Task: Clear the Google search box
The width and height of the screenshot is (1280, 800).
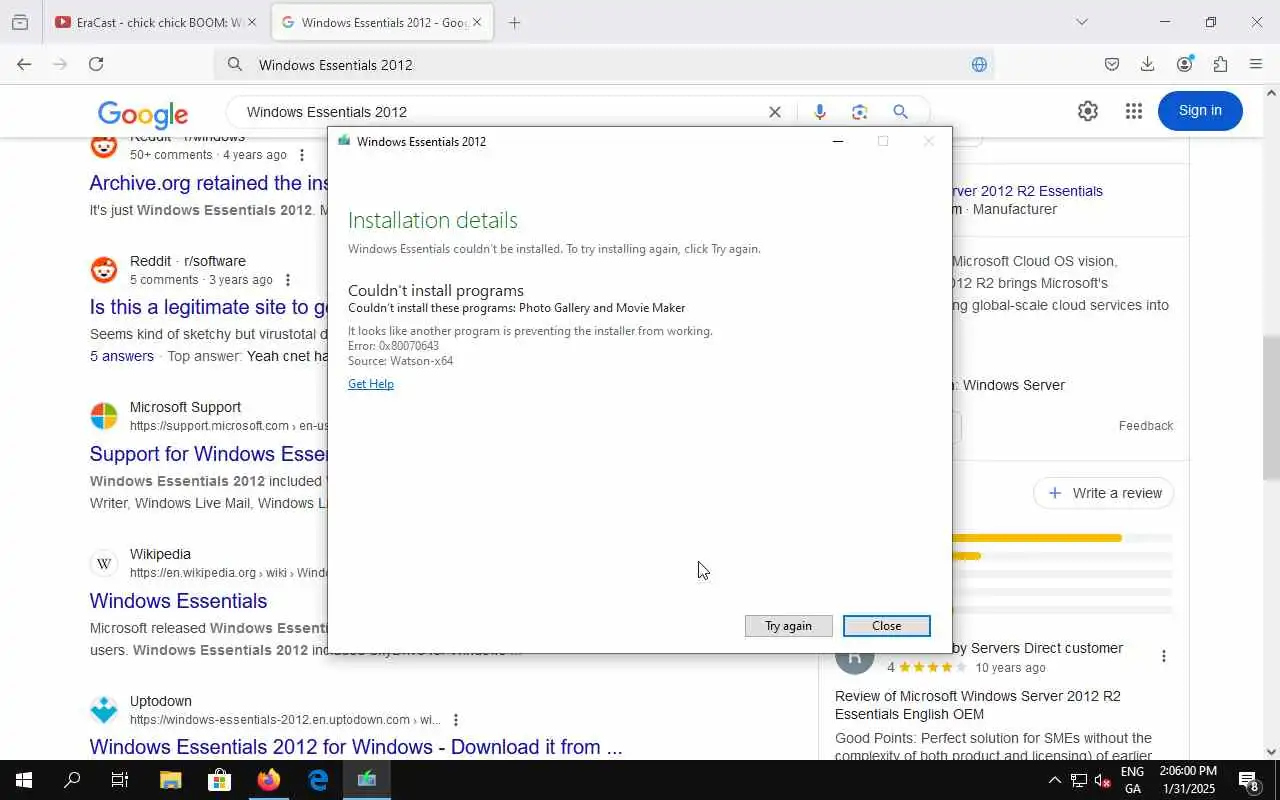Action: pyautogui.click(x=774, y=112)
